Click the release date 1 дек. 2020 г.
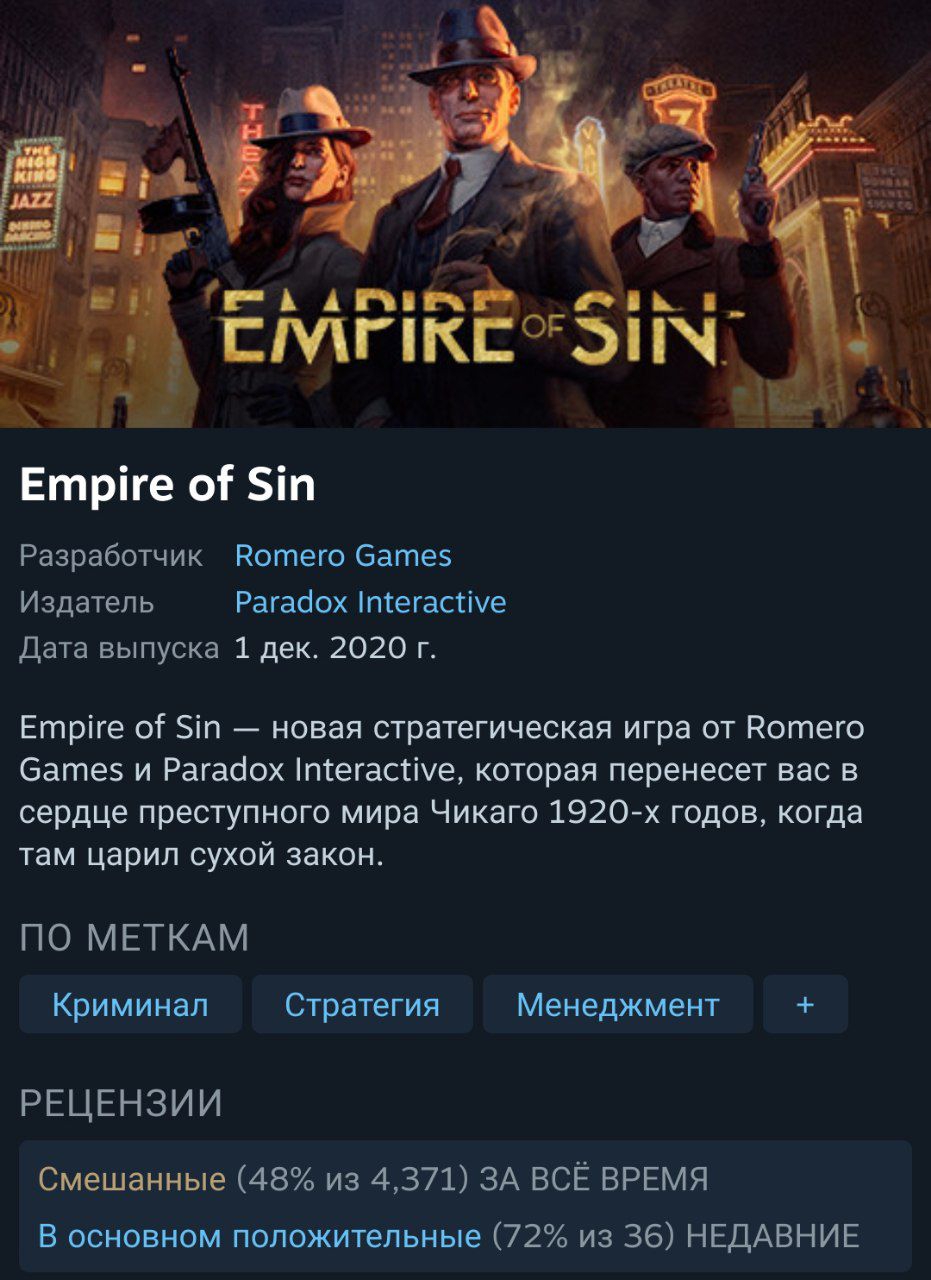 point(335,649)
